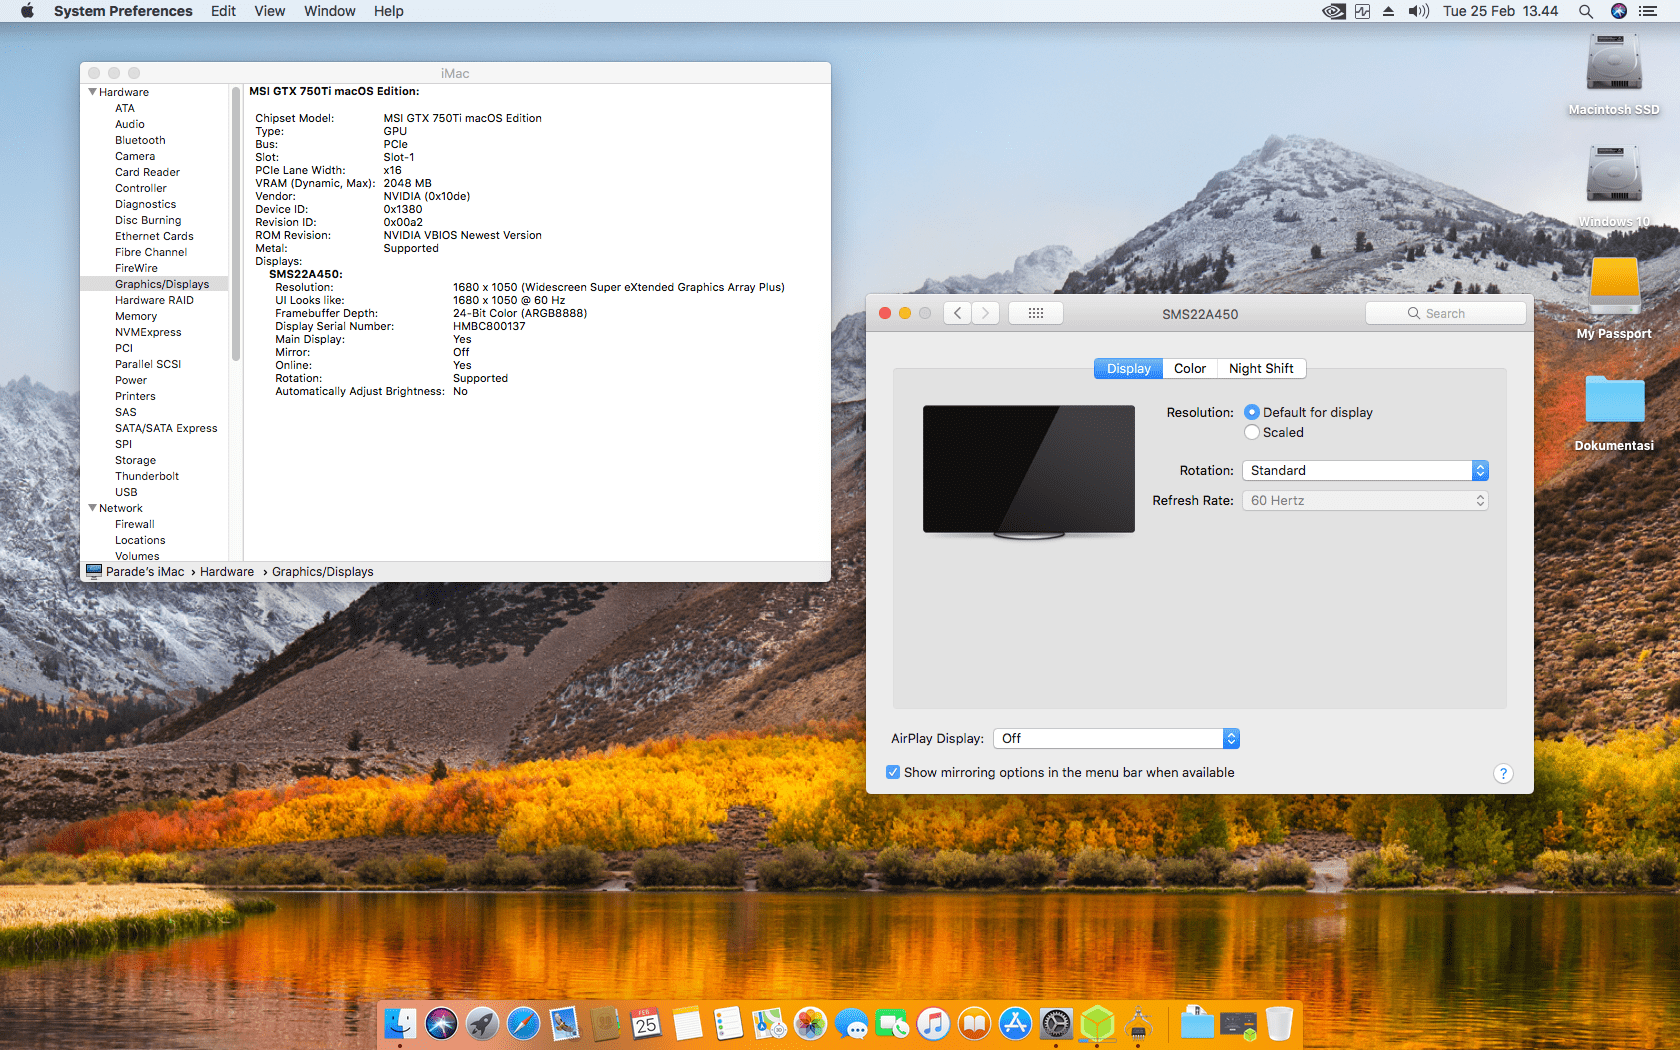This screenshot has width=1680, height=1050.
Task: Click the help question mark button
Action: tap(1502, 773)
